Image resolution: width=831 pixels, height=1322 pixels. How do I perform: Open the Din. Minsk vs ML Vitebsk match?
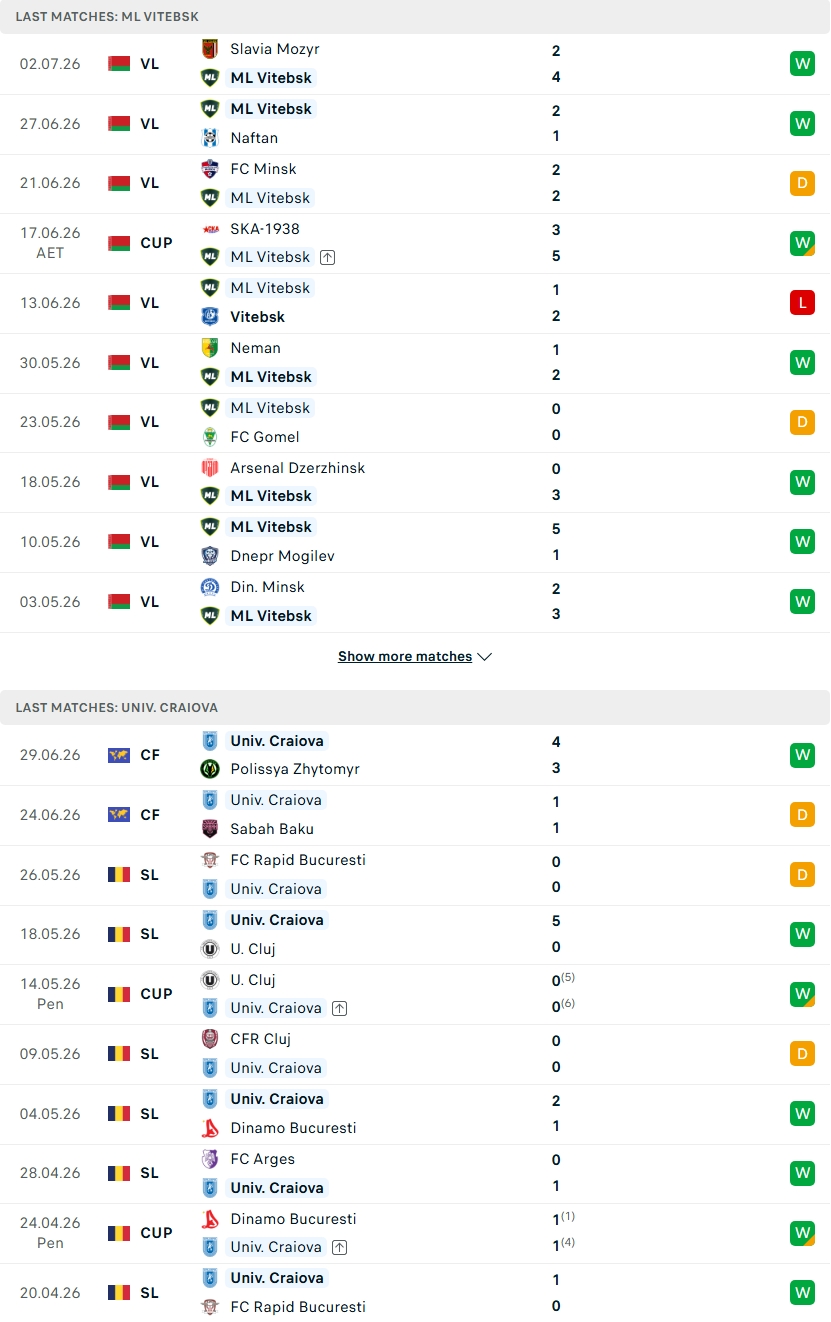pyautogui.click(x=415, y=602)
